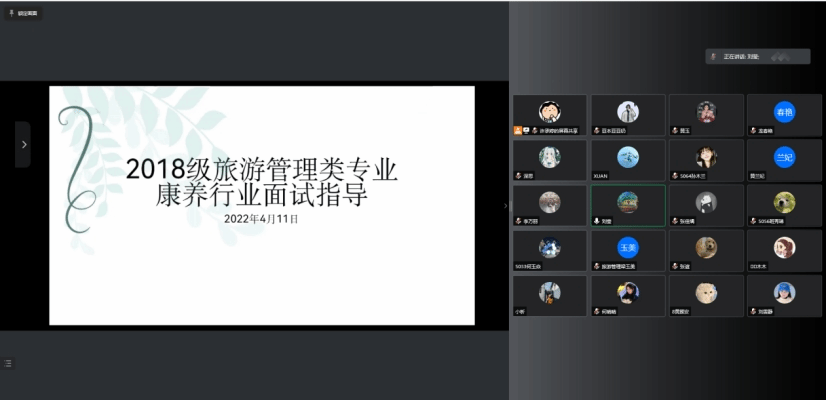Click the pin icon to lock the screen view
Screen dimensions: 826x400
click(x=11, y=13)
